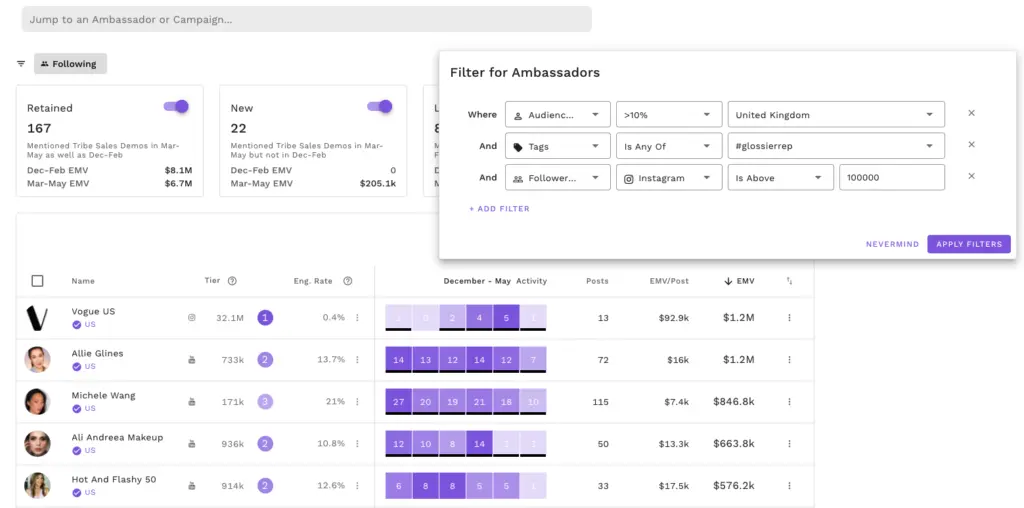Viewport: 1024px width, 508px height.
Task: Click the filter list icon beside Following
Action: [x=21, y=64]
